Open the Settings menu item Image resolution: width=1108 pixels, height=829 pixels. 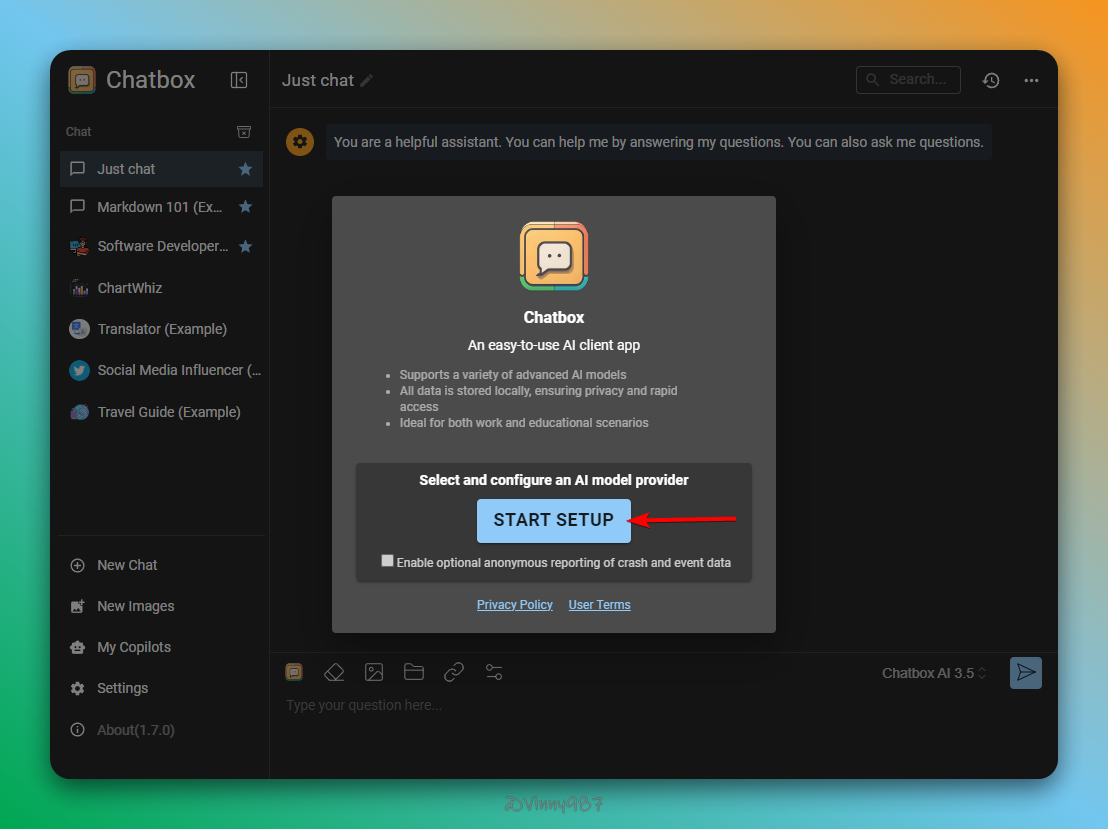point(122,688)
